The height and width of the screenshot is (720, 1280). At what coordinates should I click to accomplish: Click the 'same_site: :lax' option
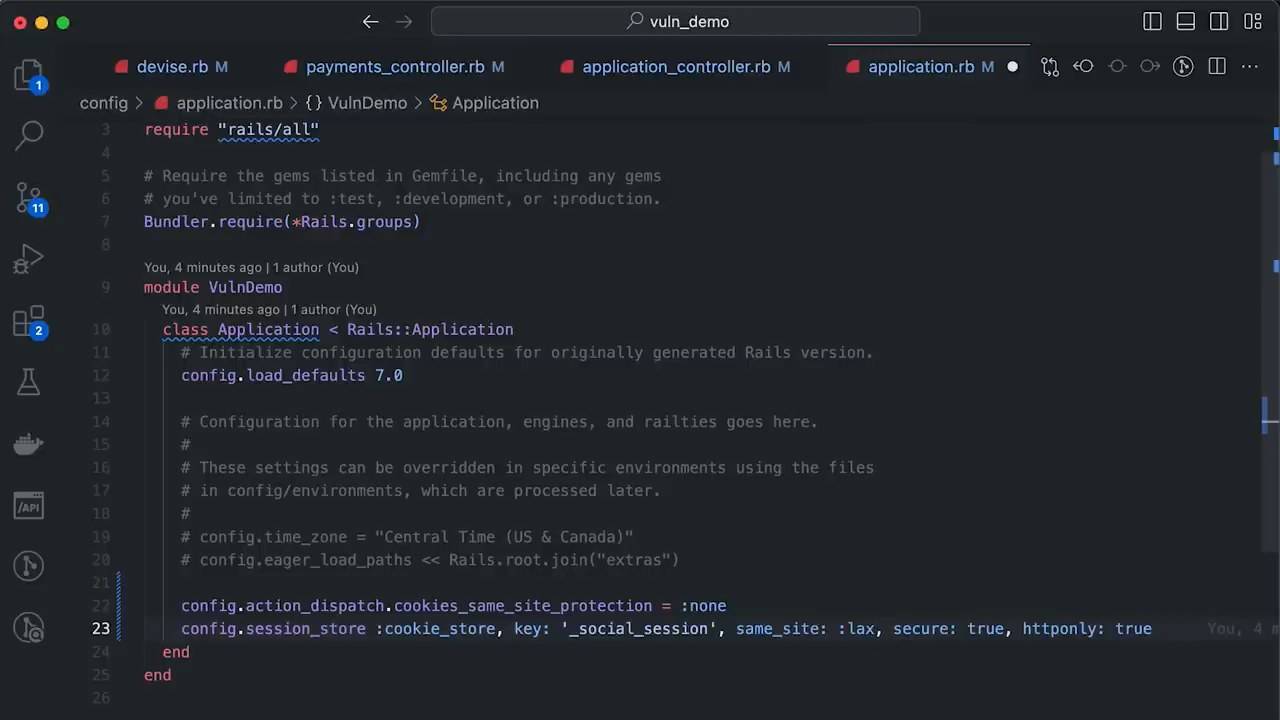[x=806, y=629]
